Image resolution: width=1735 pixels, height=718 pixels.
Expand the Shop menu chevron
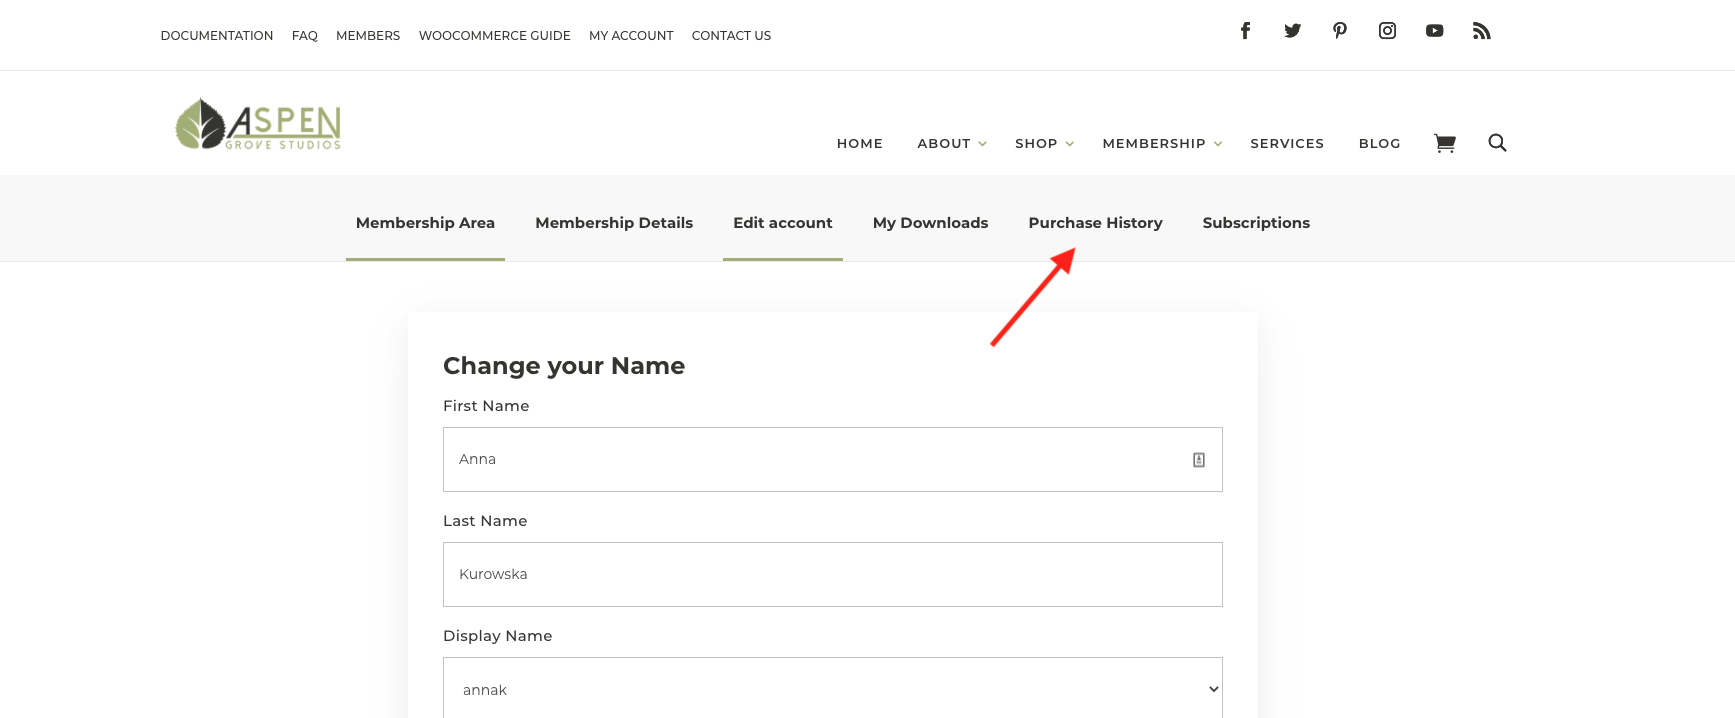[x=1069, y=144]
